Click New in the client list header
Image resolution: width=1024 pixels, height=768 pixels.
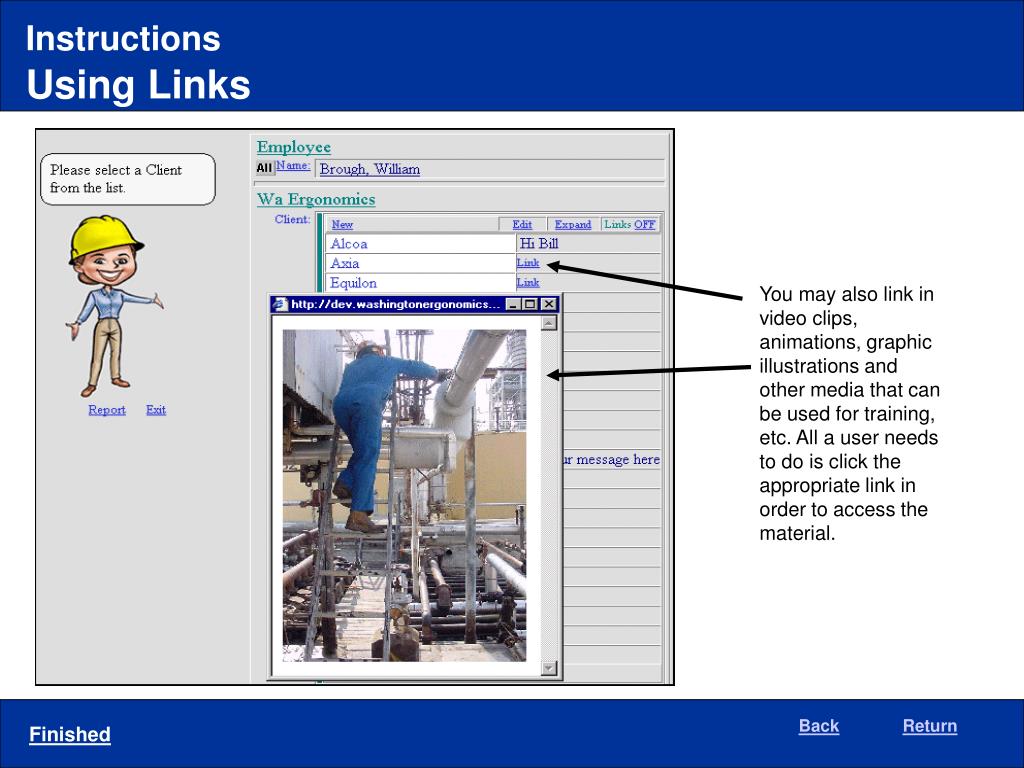point(342,224)
